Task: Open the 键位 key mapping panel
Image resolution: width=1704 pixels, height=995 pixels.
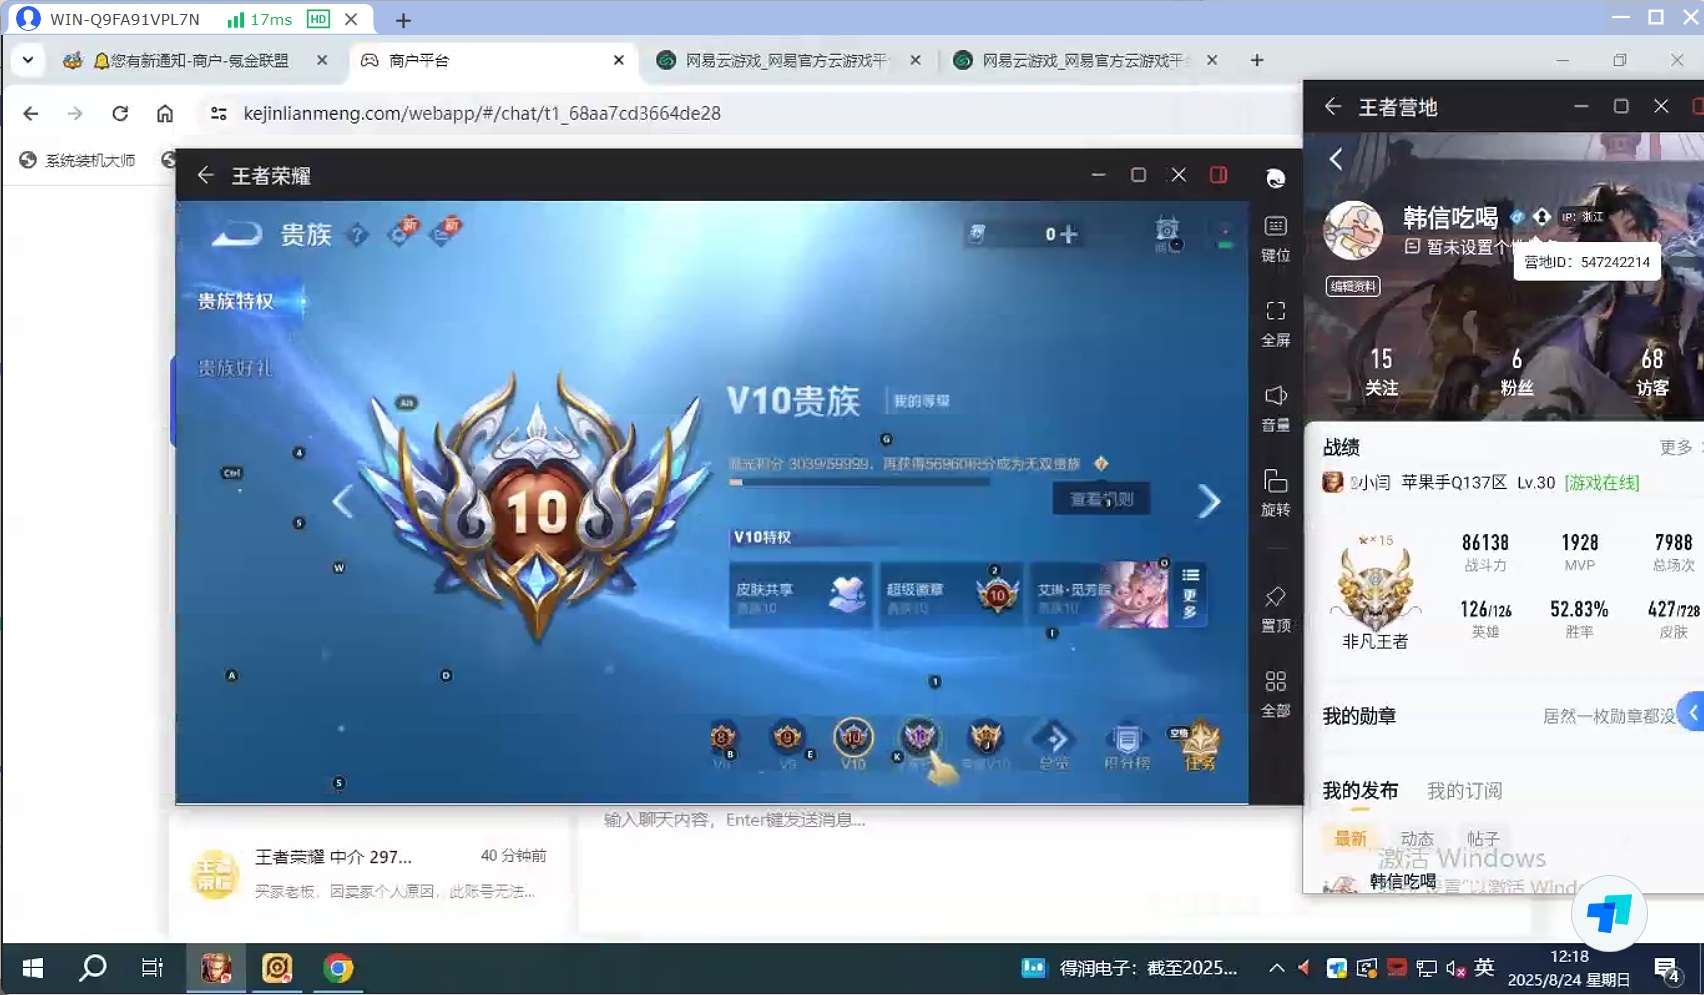Action: point(1275,238)
